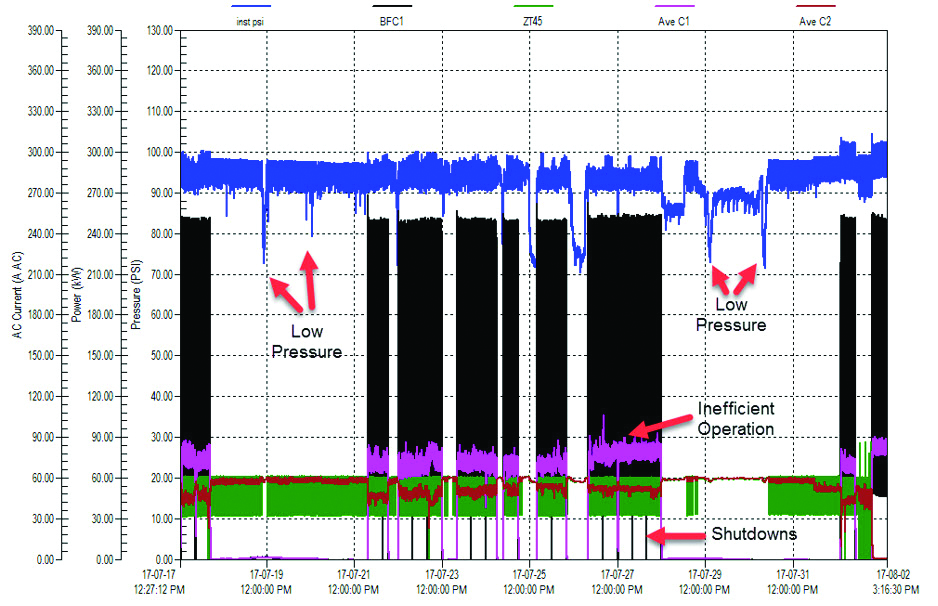This screenshot has width=938, height=606.
Task: Click the 50.00 pressure axis value
Action: click(x=162, y=356)
